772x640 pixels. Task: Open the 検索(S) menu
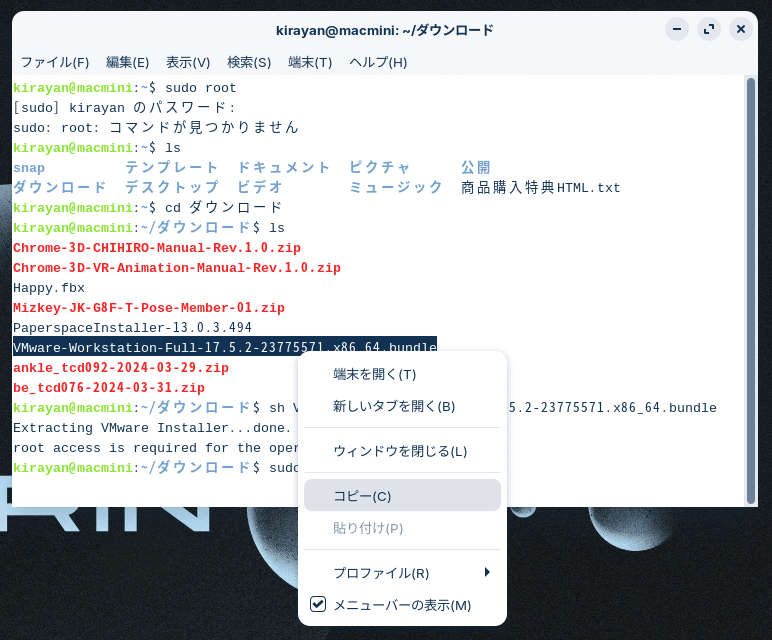click(x=249, y=63)
